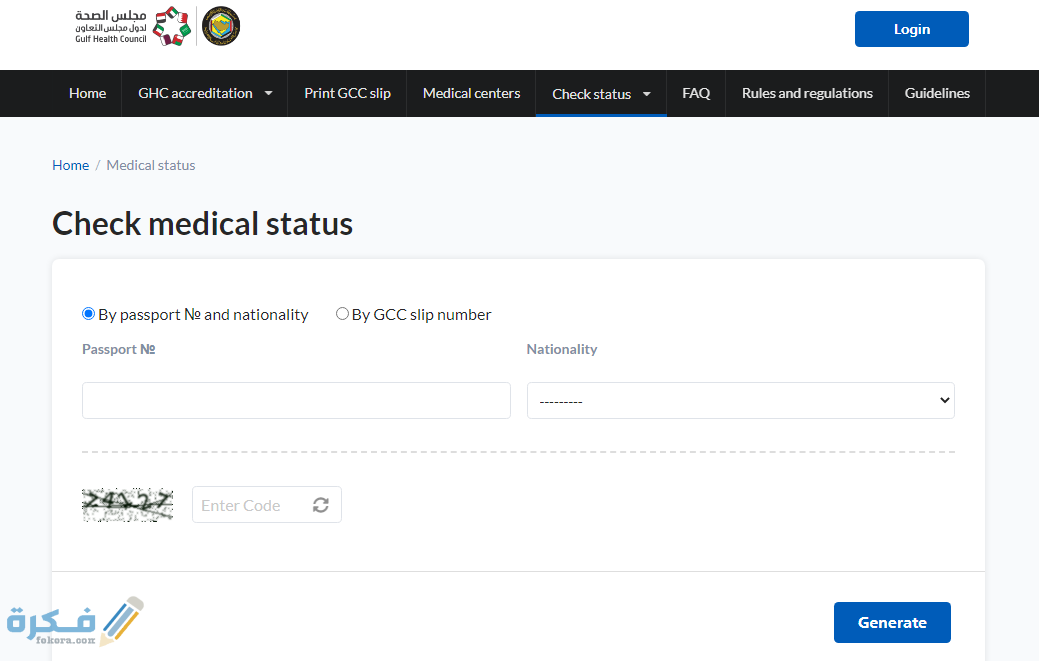Expand the Check status menu
The width and height of the screenshot is (1039, 661).
click(x=601, y=94)
